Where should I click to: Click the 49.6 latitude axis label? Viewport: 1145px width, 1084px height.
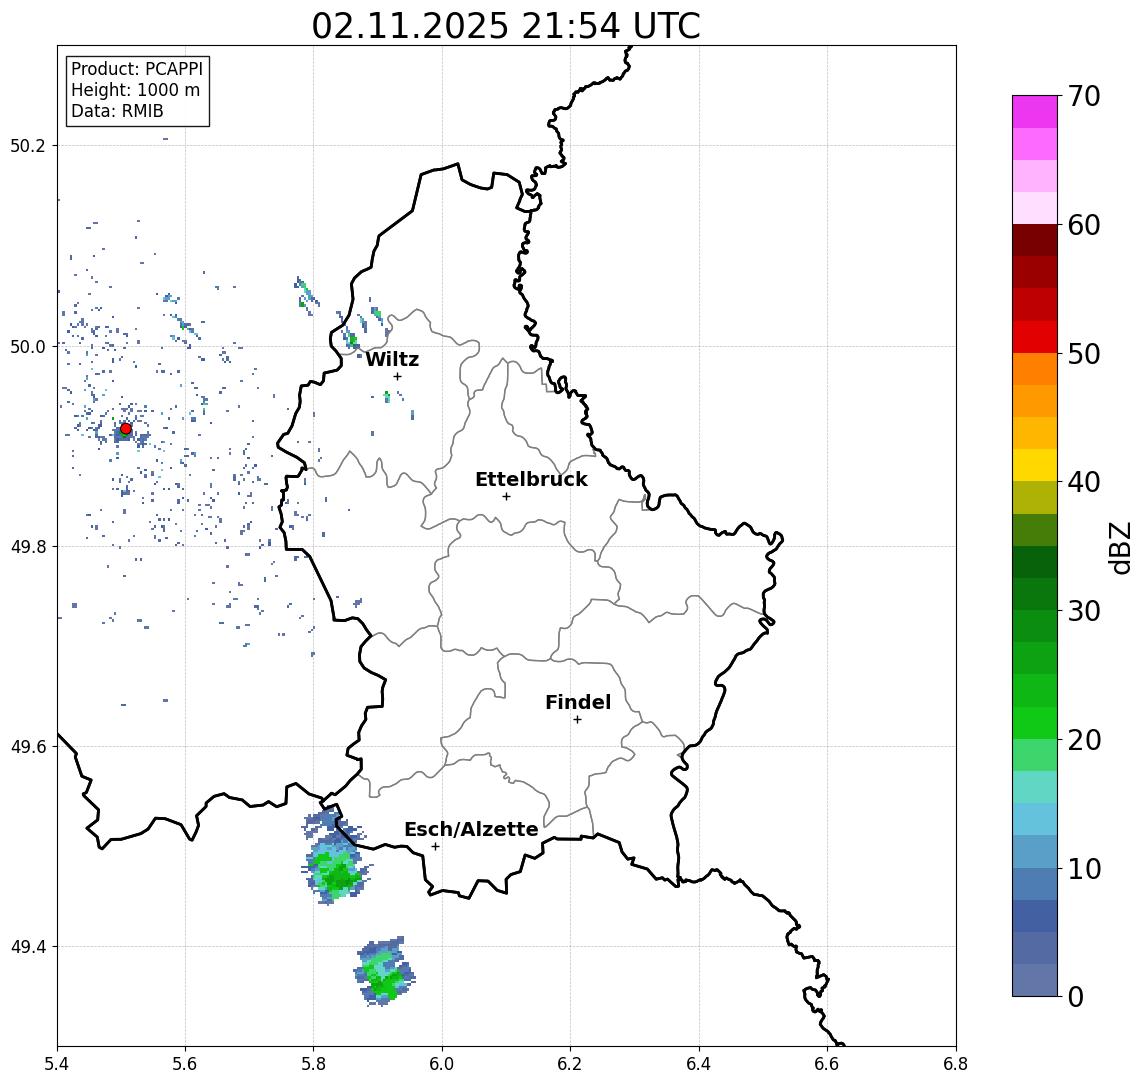[x=28, y=747]
